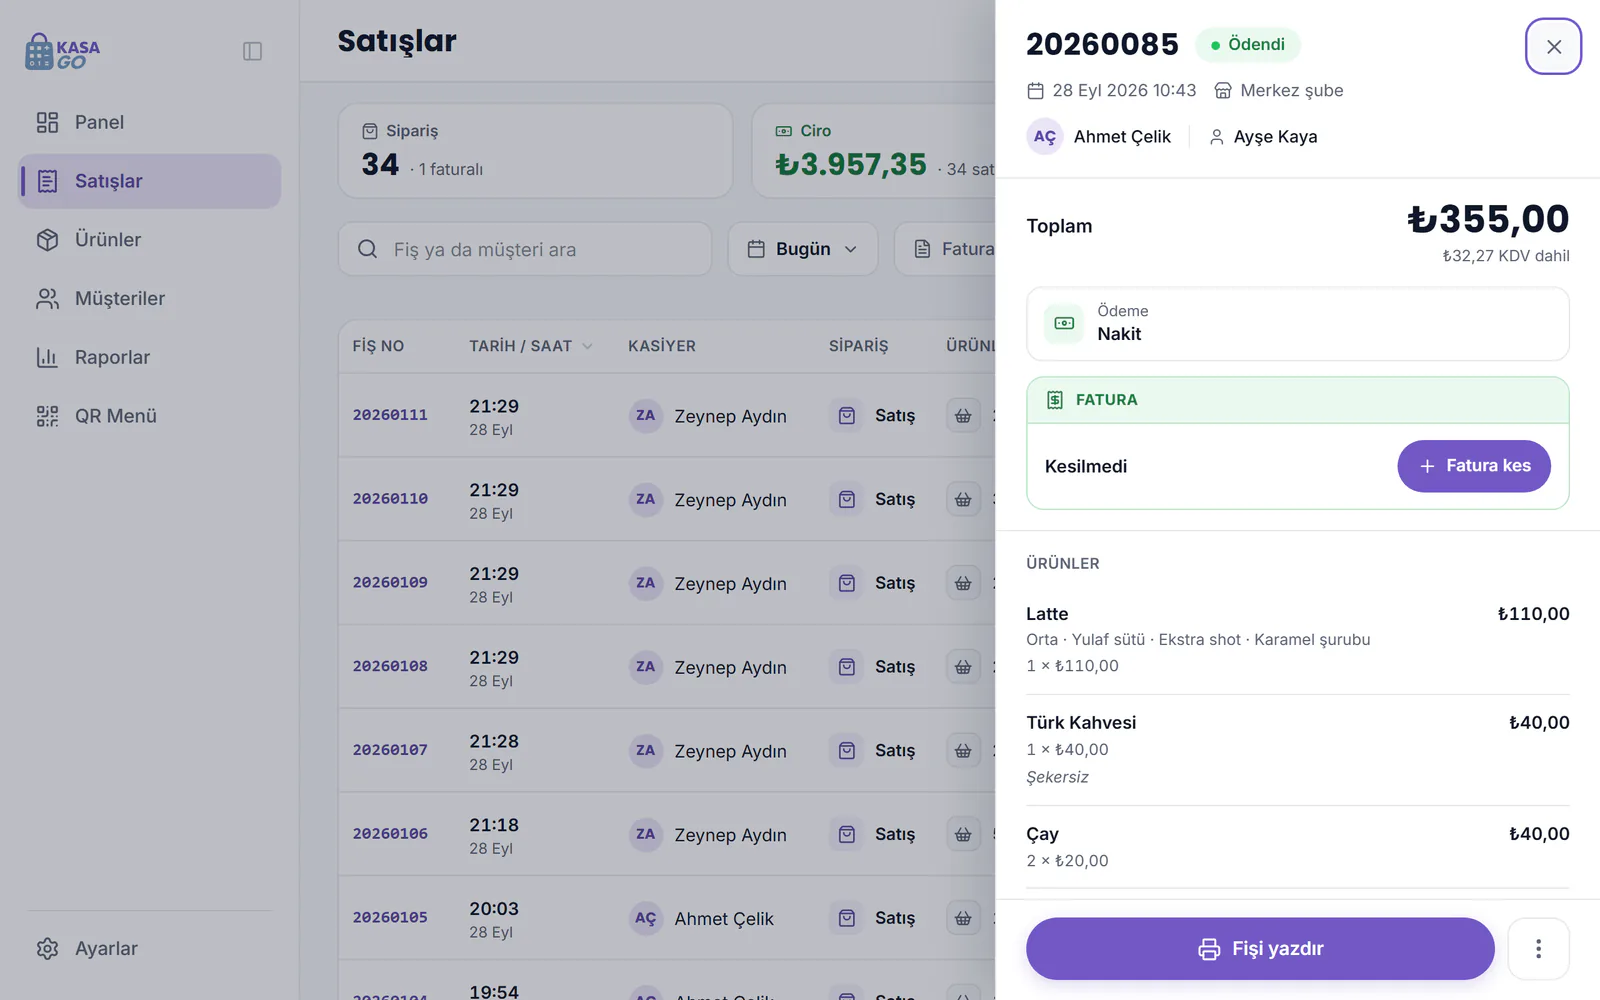Viewport: 1600px width, 1000px height.
Task: Open the Bugün date filter dropdown
Action: point(803,249)
